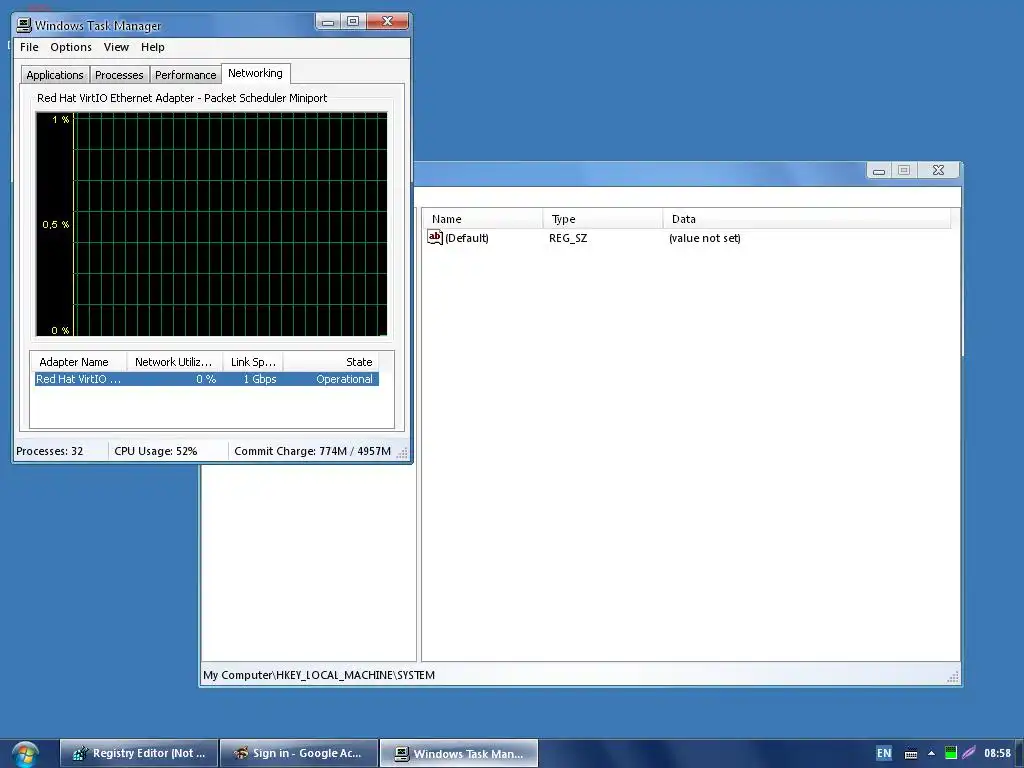This screenshot has width=1024, height=768.
Task: Click the network utilization graph
Action: [x=212, y=224]
